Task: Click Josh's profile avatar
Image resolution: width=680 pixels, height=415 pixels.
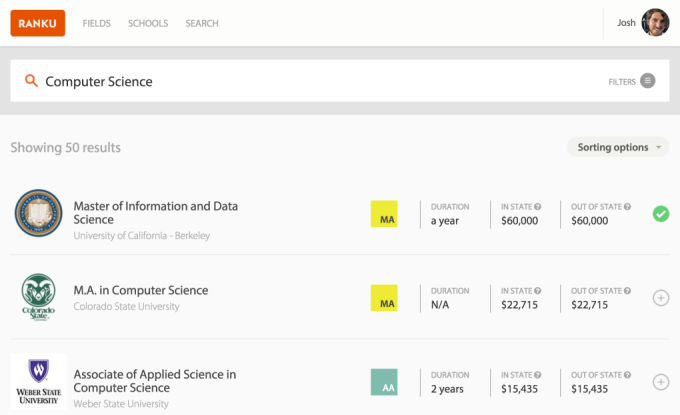Action: tap(655, 23)
